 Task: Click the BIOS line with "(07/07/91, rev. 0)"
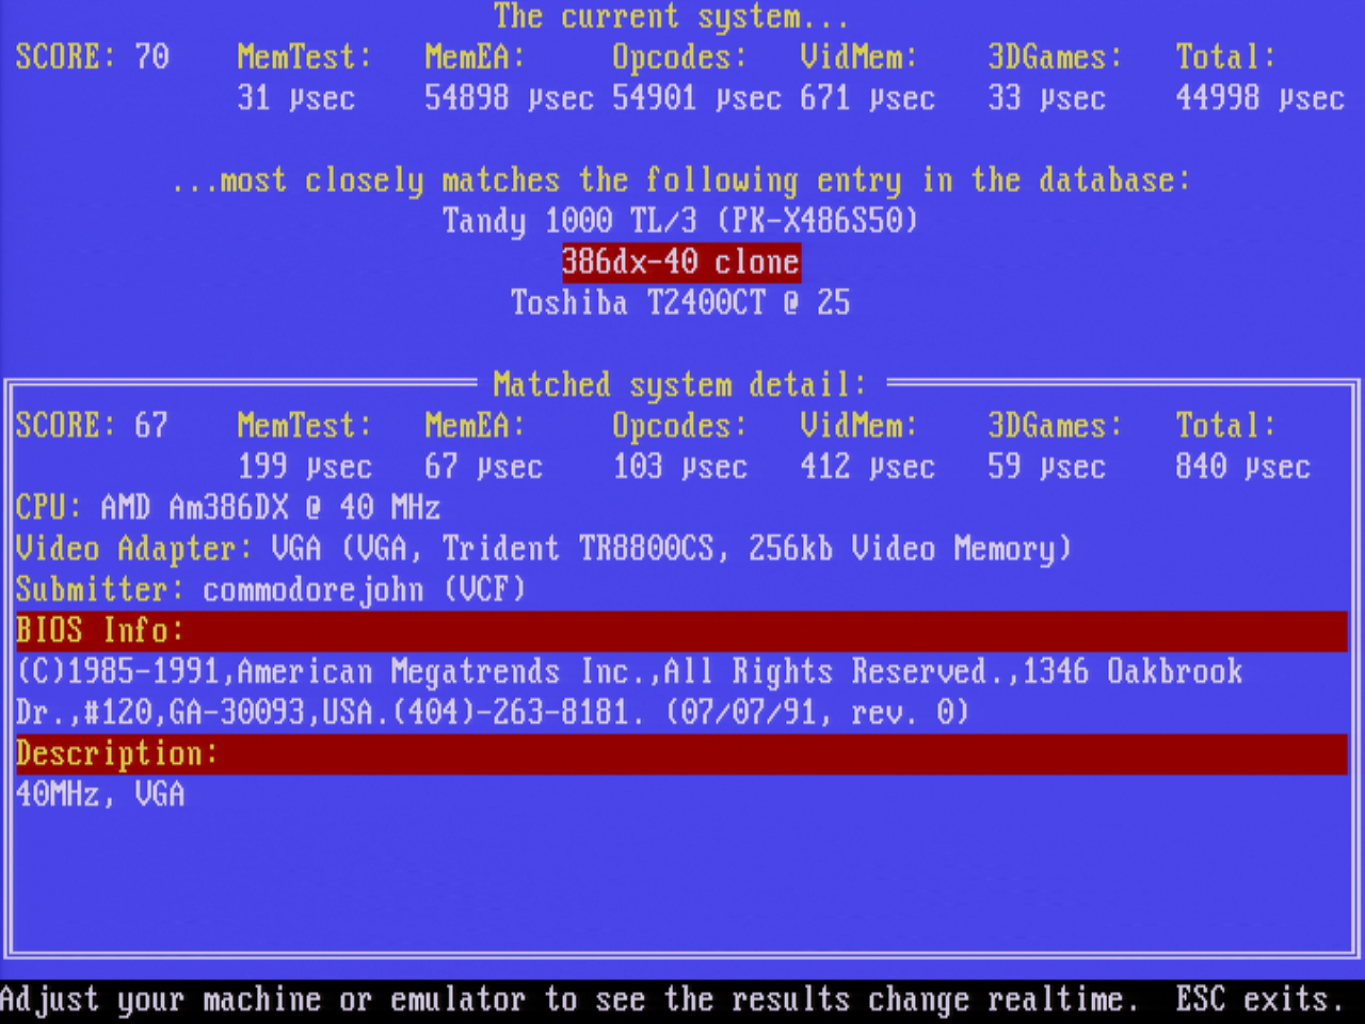492,713
